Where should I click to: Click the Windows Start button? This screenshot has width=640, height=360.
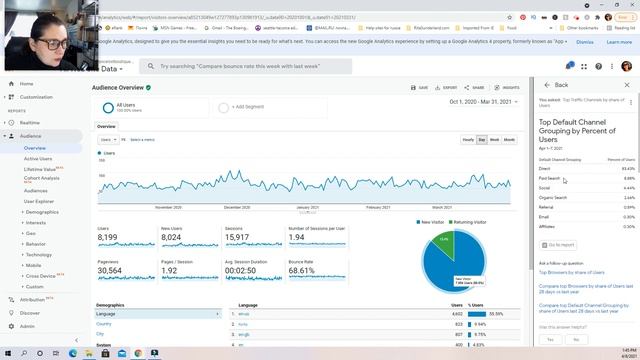point(7,353)
